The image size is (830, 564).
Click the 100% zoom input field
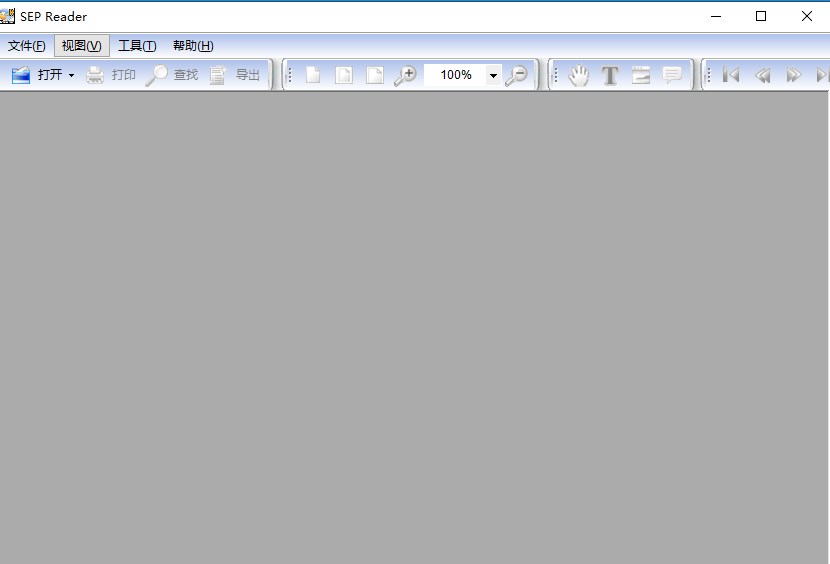pos(455,75)
